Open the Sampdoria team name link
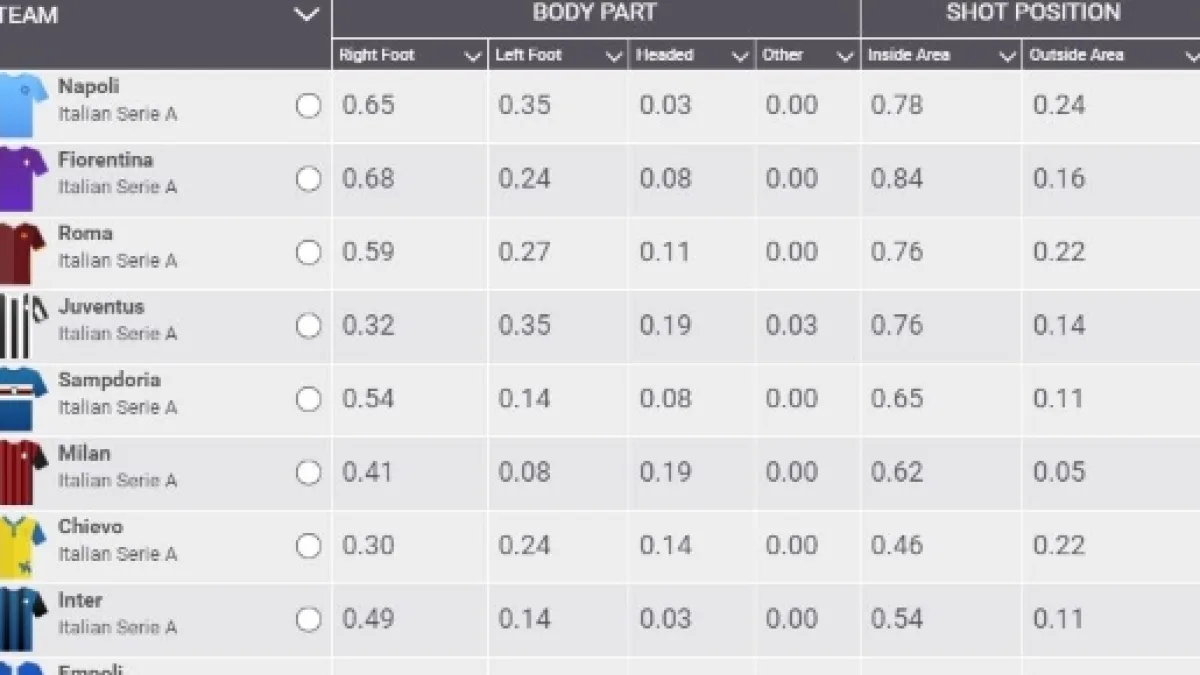 tap(109, 380)
